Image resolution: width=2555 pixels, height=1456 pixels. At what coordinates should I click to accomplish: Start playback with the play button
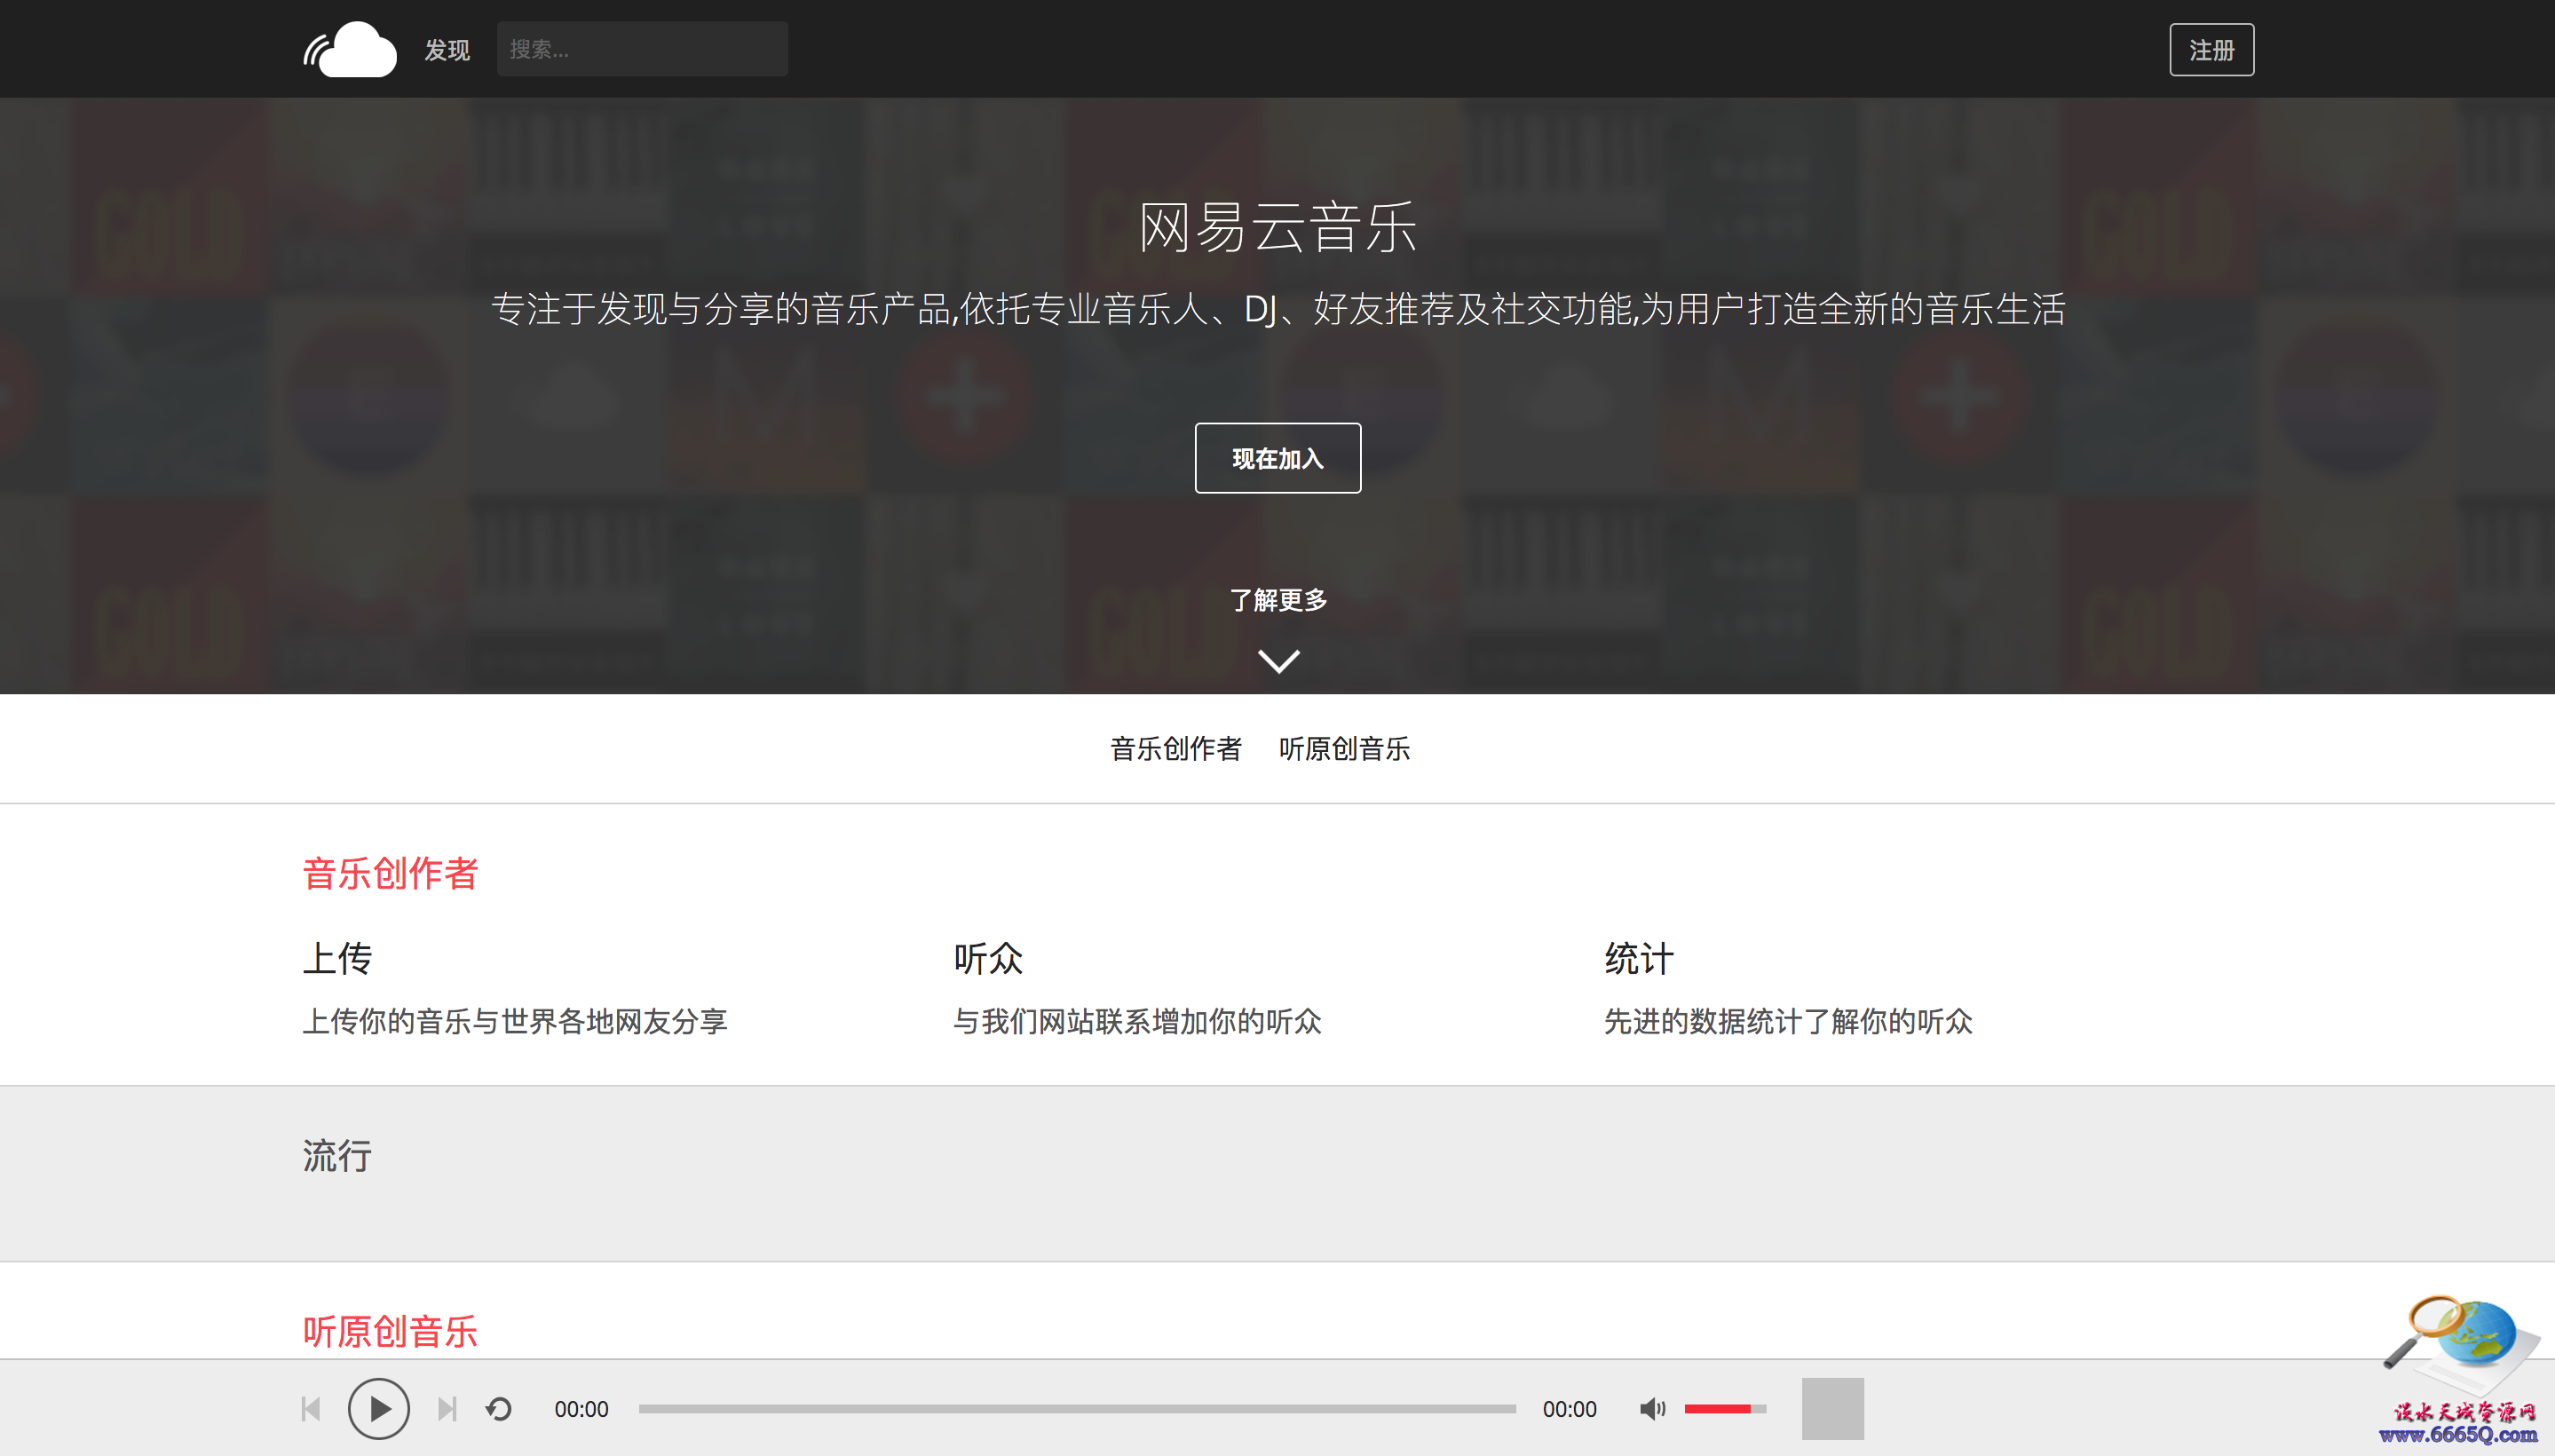[378, 1409]
